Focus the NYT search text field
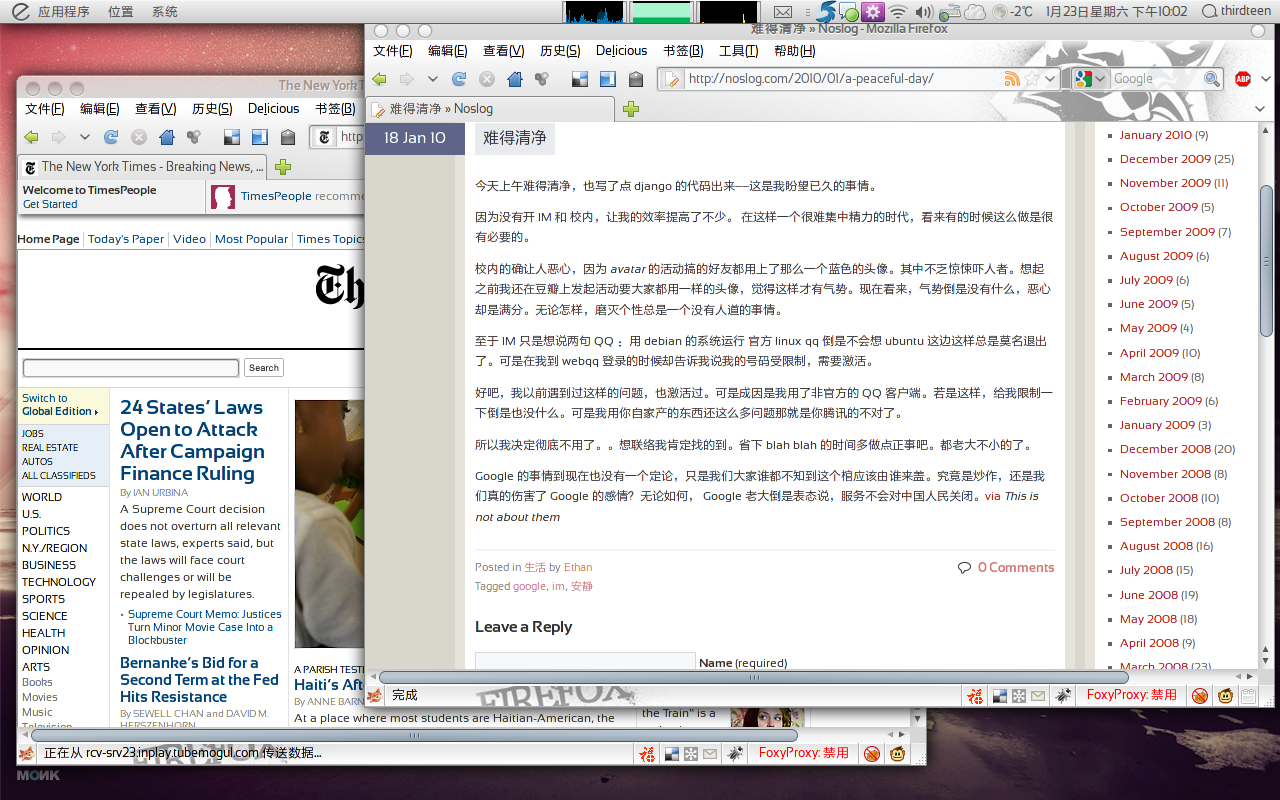The width and height of the screenshot is (1280, 800). point(131,368)
